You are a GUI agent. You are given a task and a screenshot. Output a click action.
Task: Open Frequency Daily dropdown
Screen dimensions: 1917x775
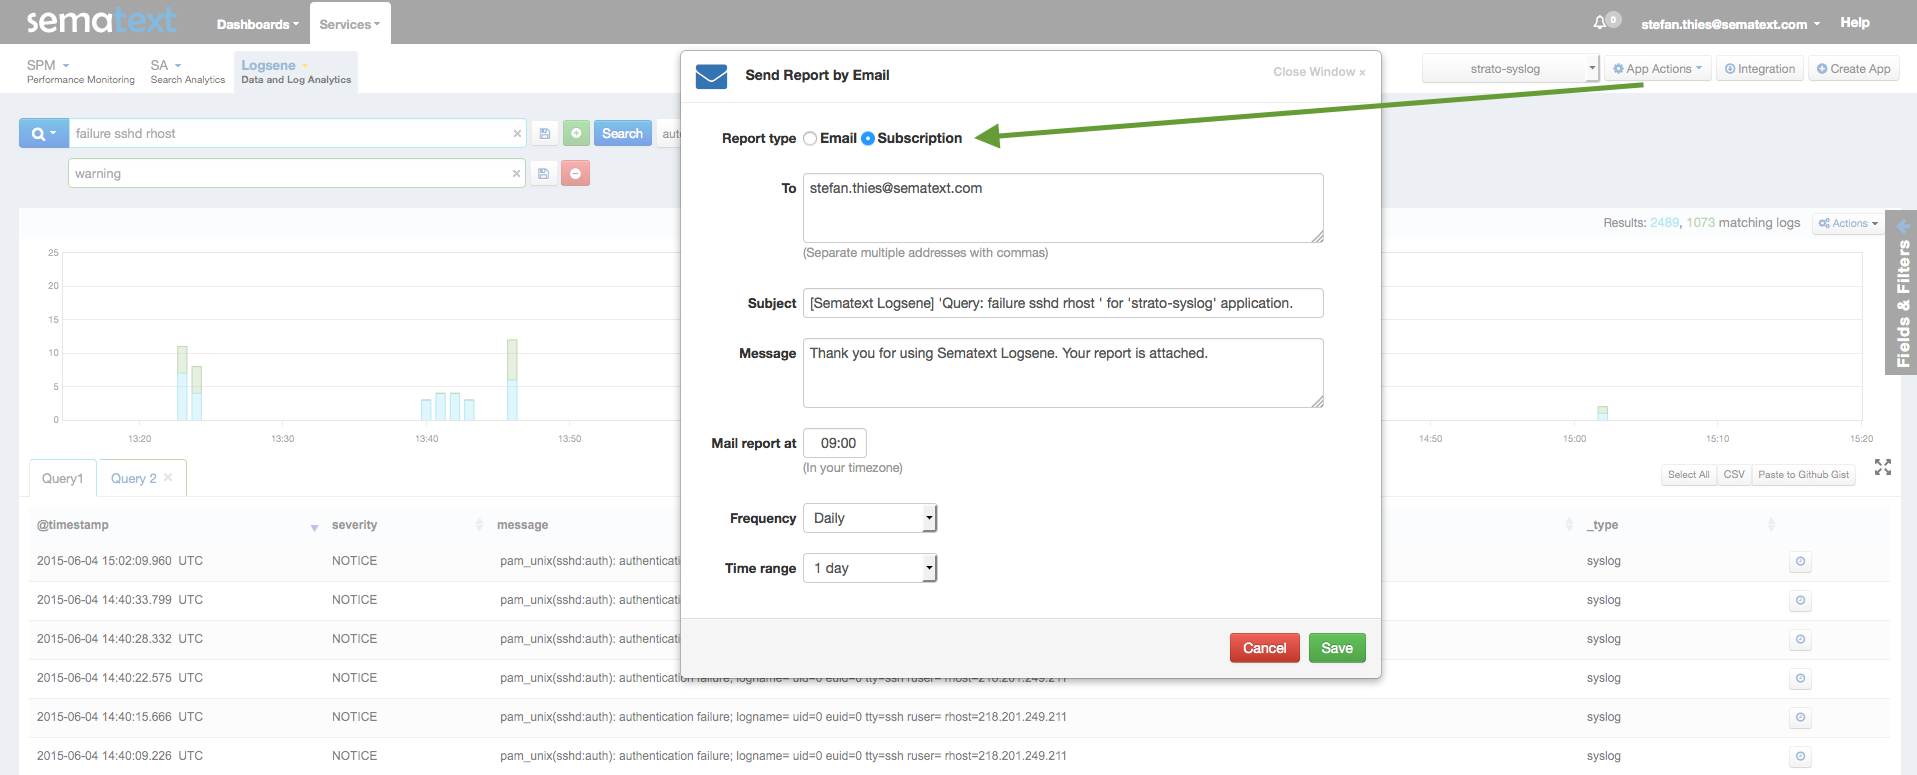tap(870, 518)
